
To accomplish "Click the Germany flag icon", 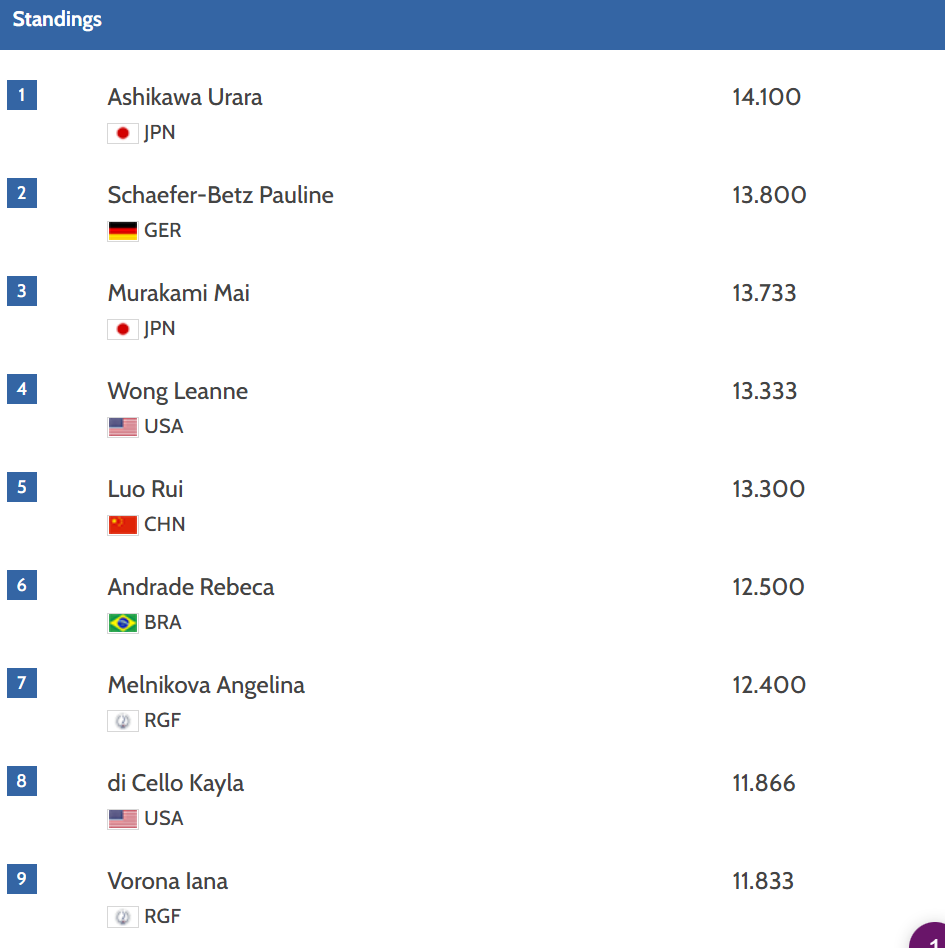I will pyautogui.click(x=123, y=231).
